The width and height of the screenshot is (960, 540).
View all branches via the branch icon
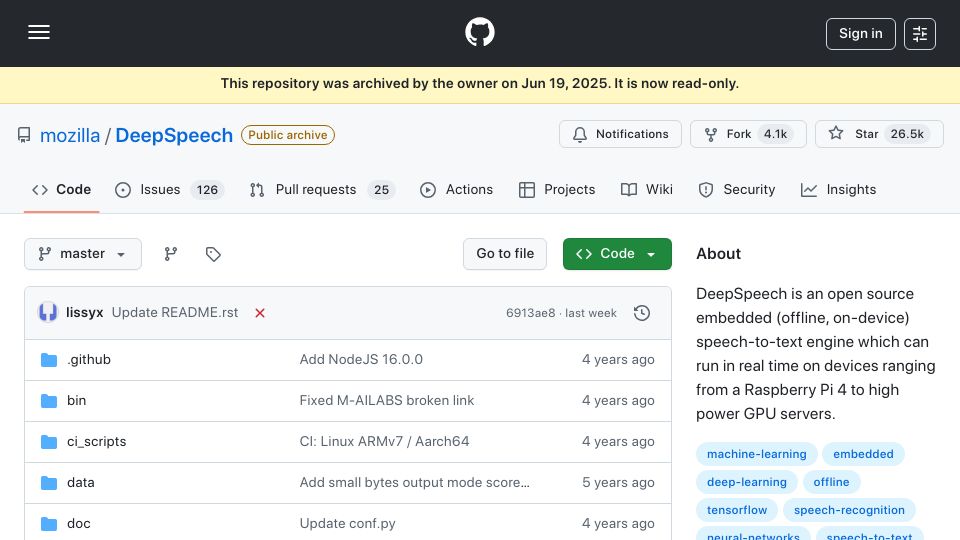171,254
